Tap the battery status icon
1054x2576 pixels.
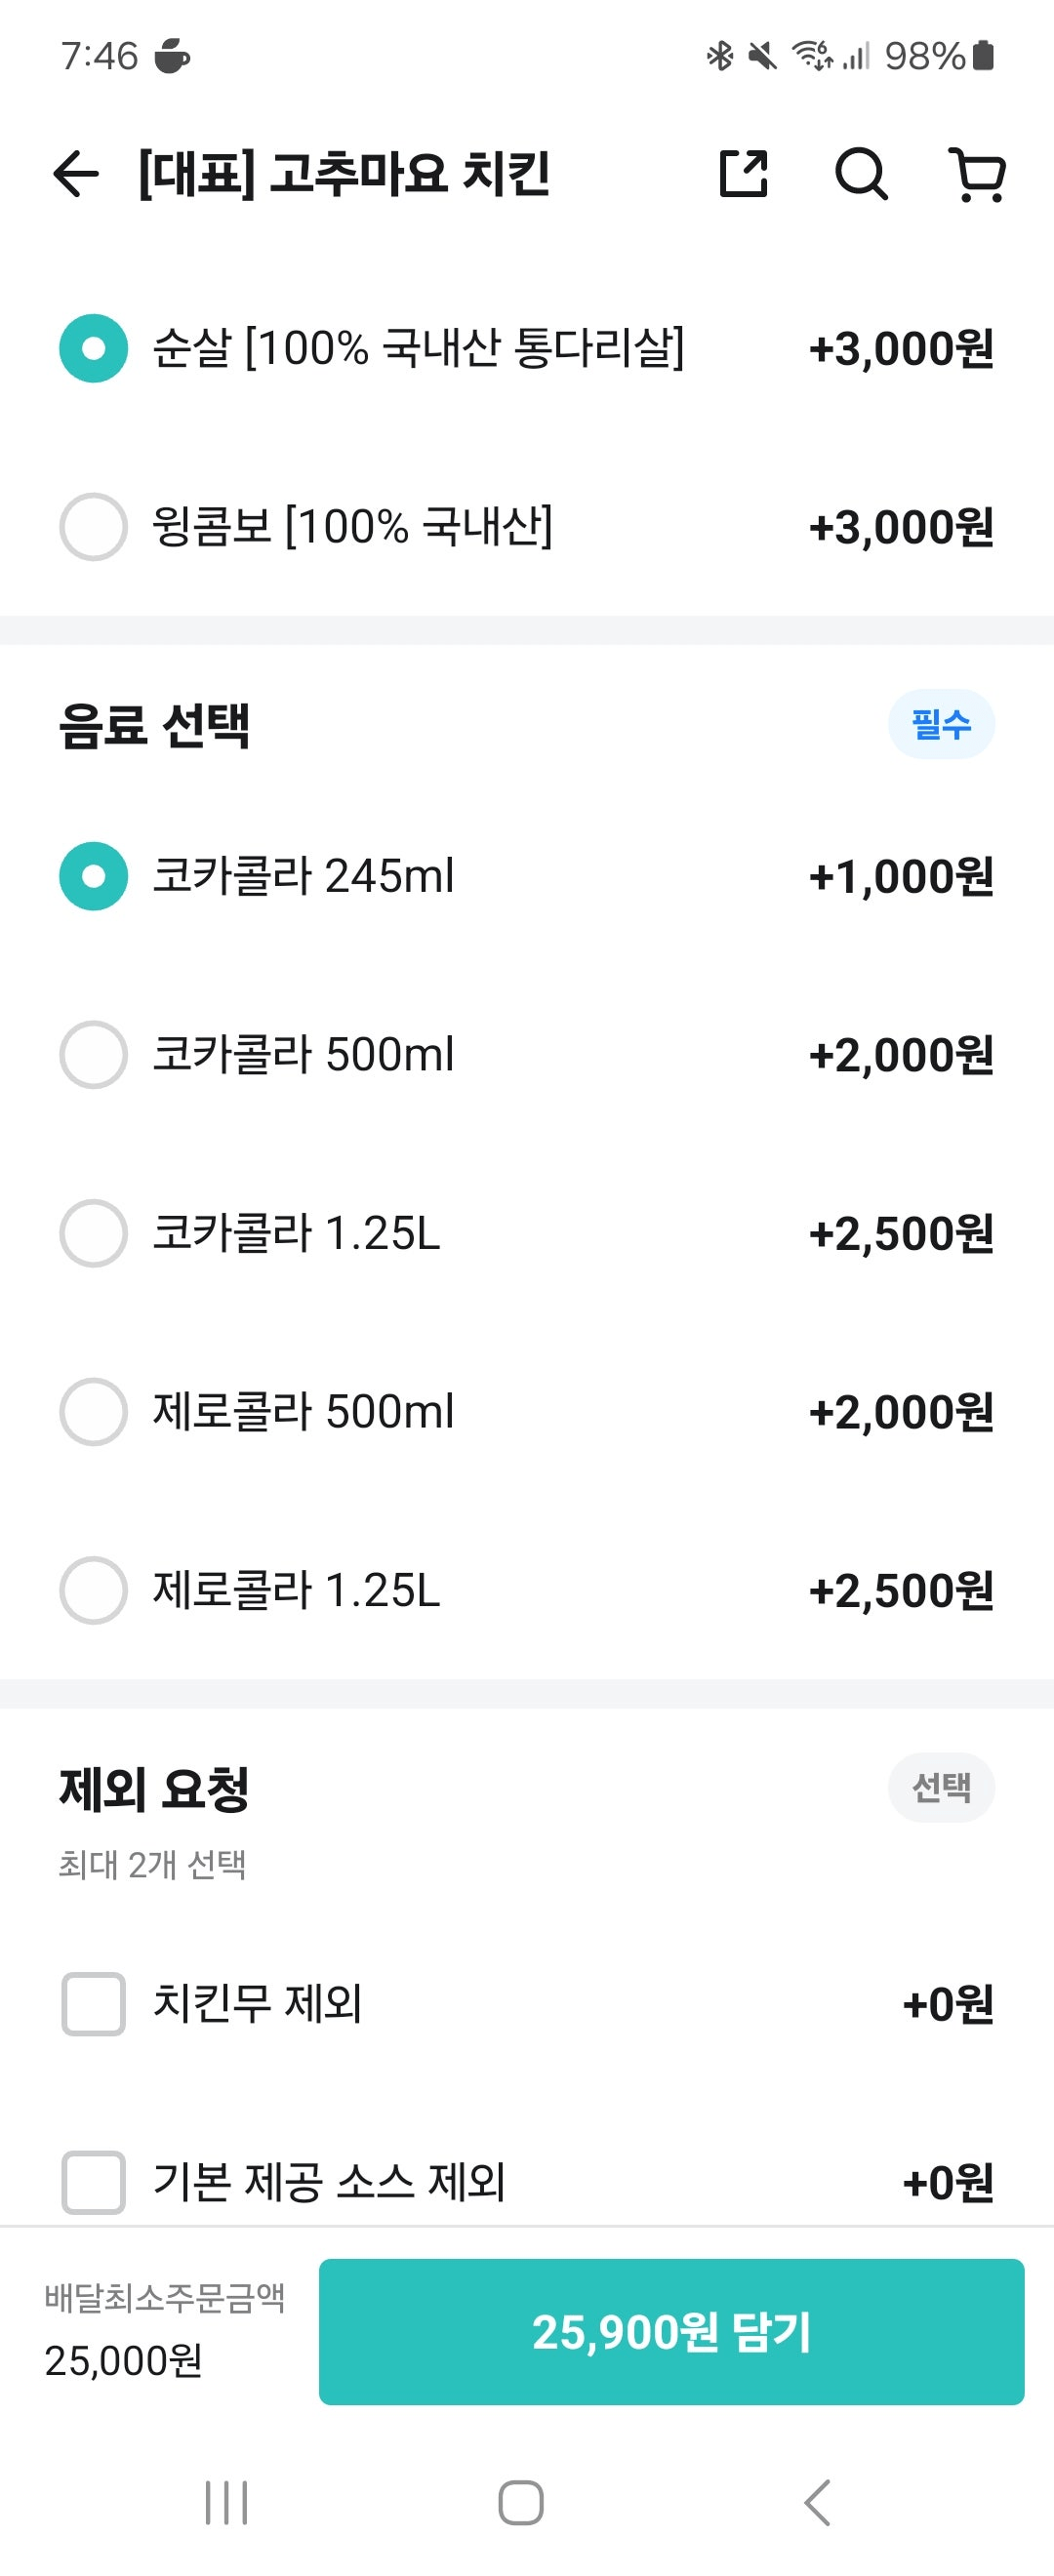984,56
